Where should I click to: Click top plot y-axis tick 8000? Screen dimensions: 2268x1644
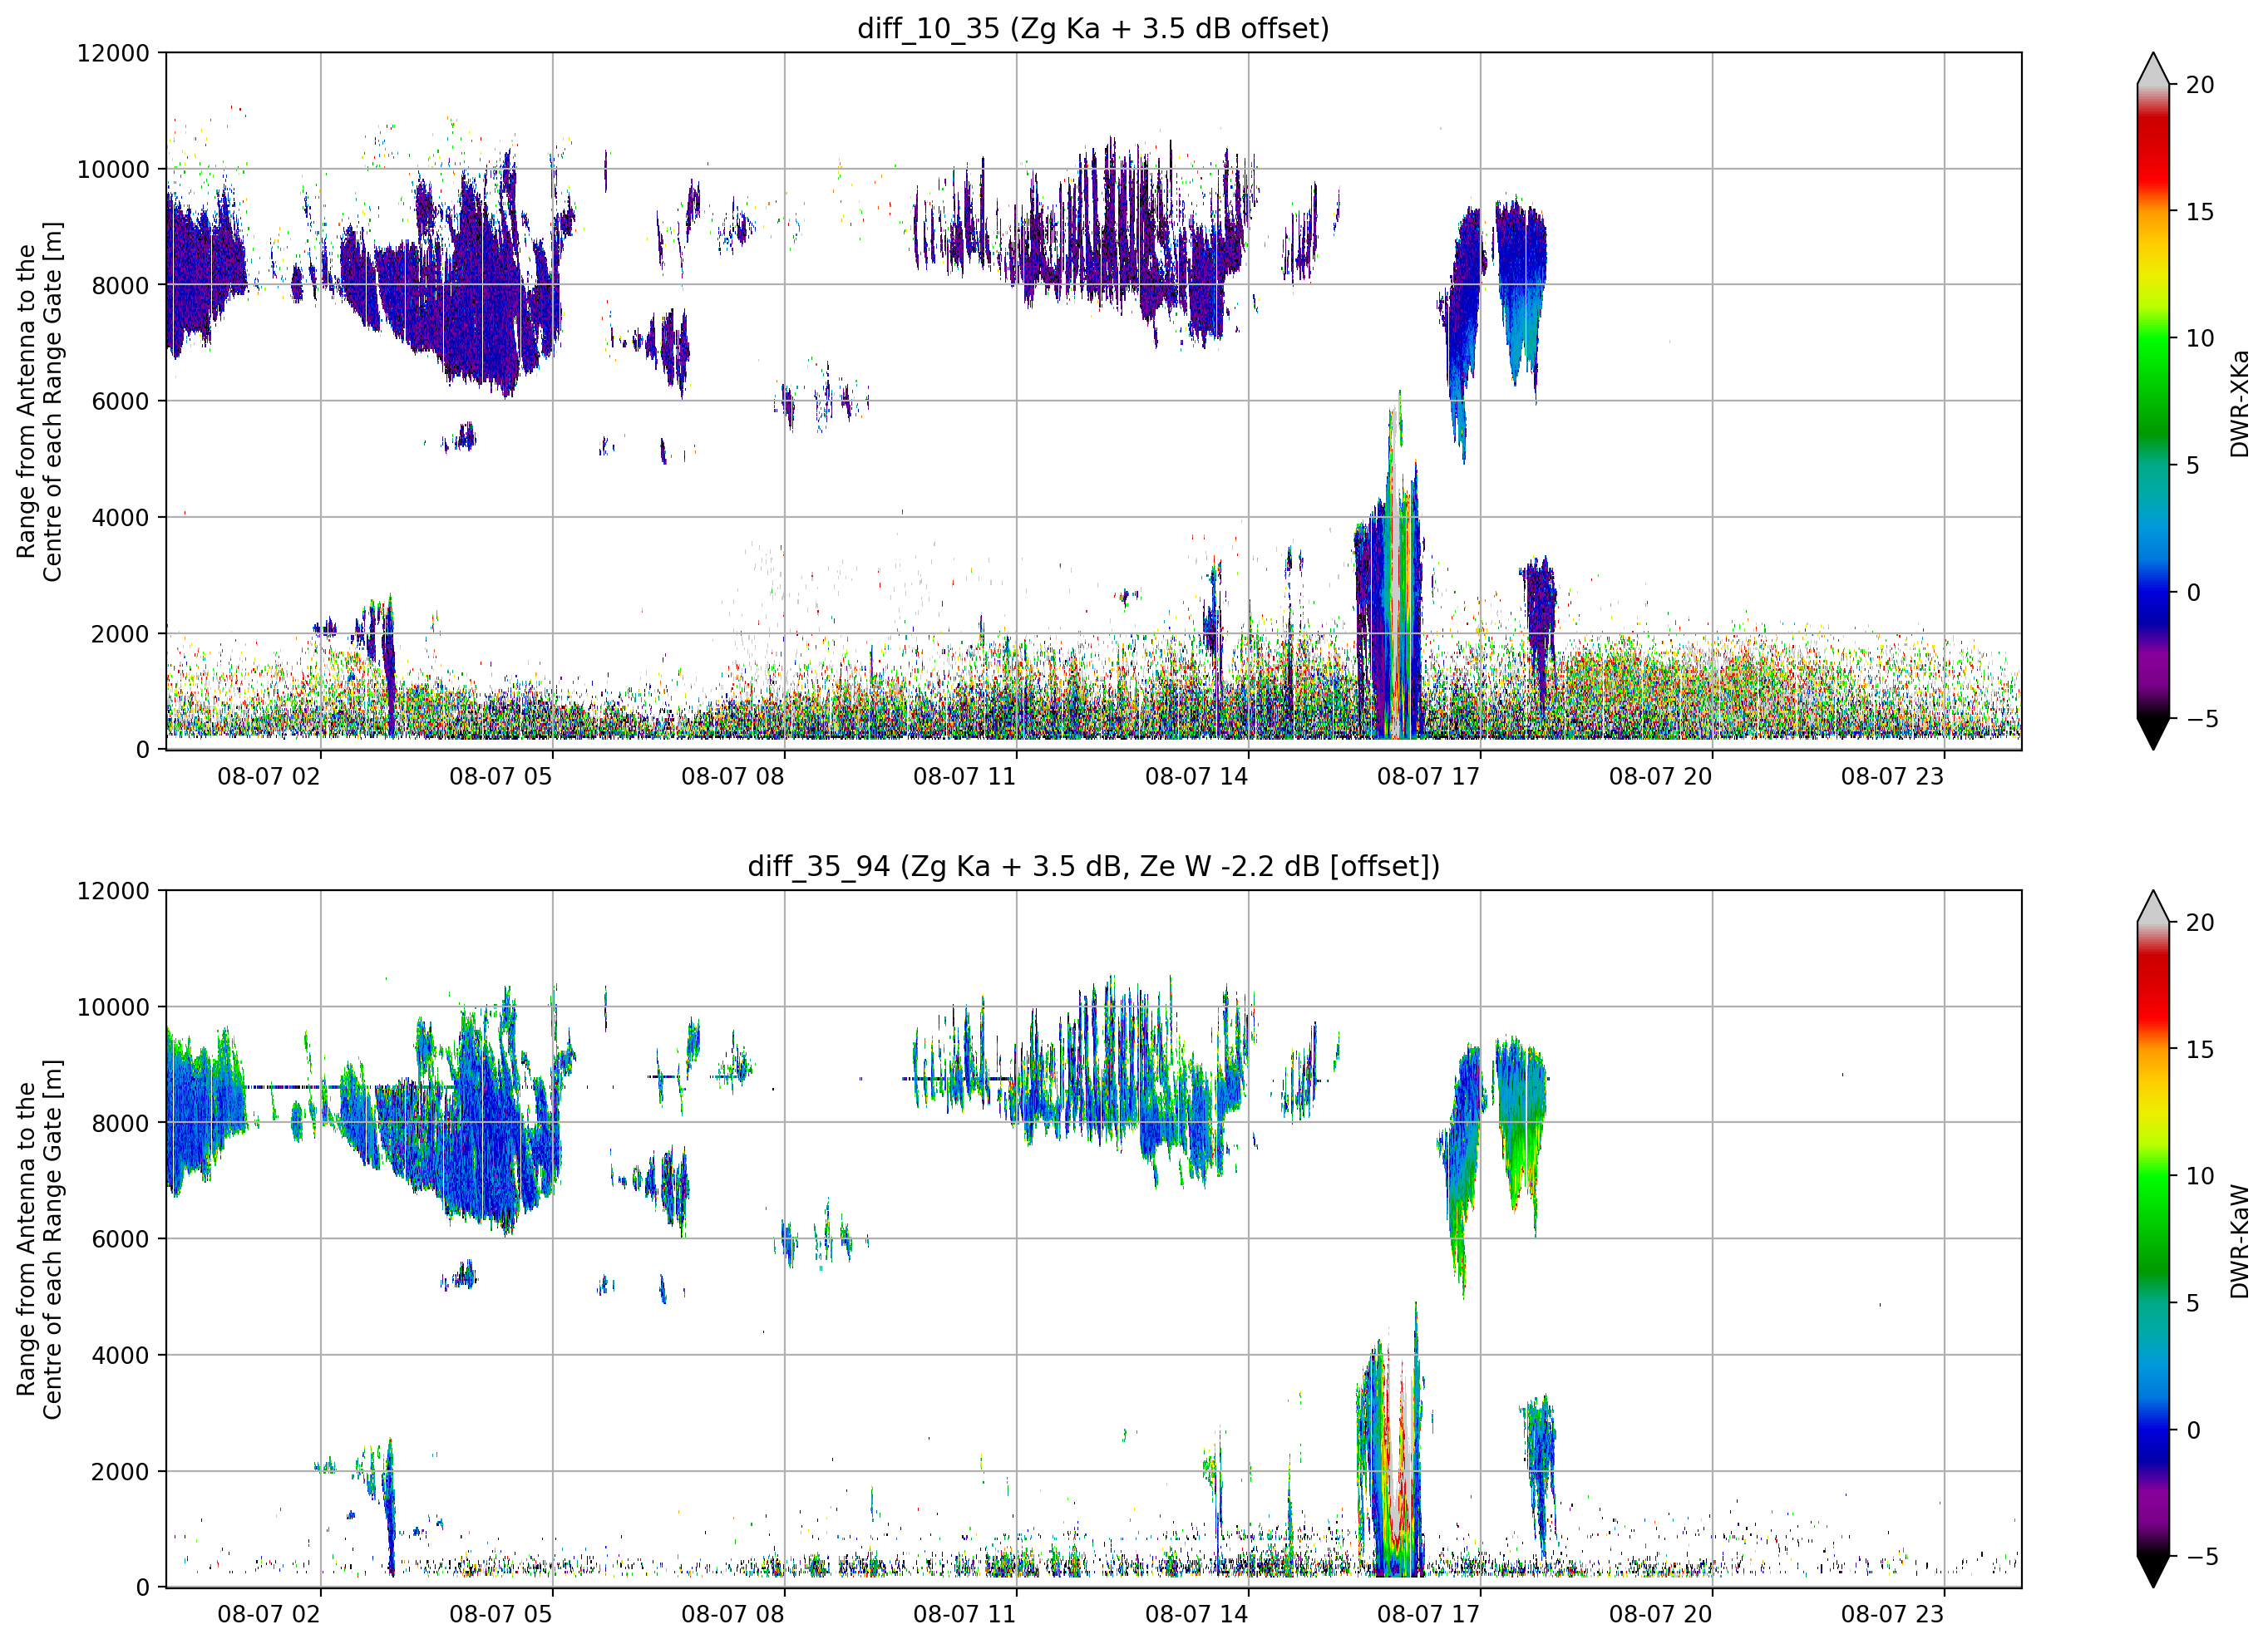click(x=120, y=285)
